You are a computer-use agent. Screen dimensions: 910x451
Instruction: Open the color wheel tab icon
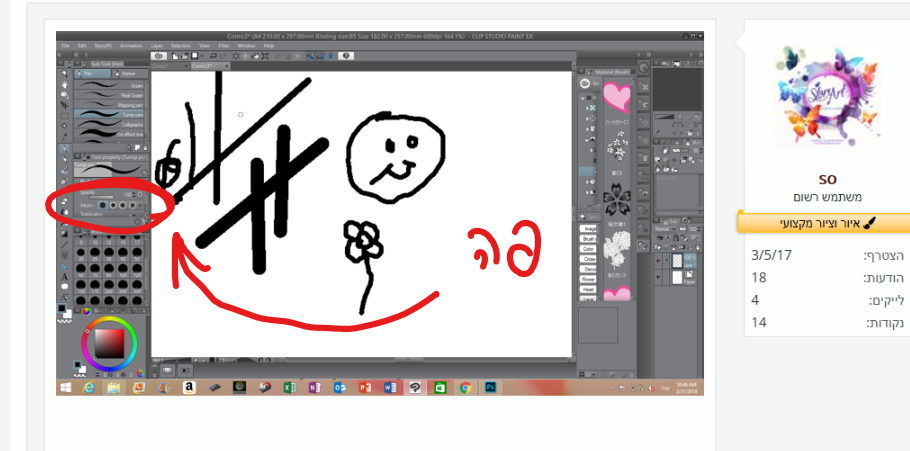86,311
